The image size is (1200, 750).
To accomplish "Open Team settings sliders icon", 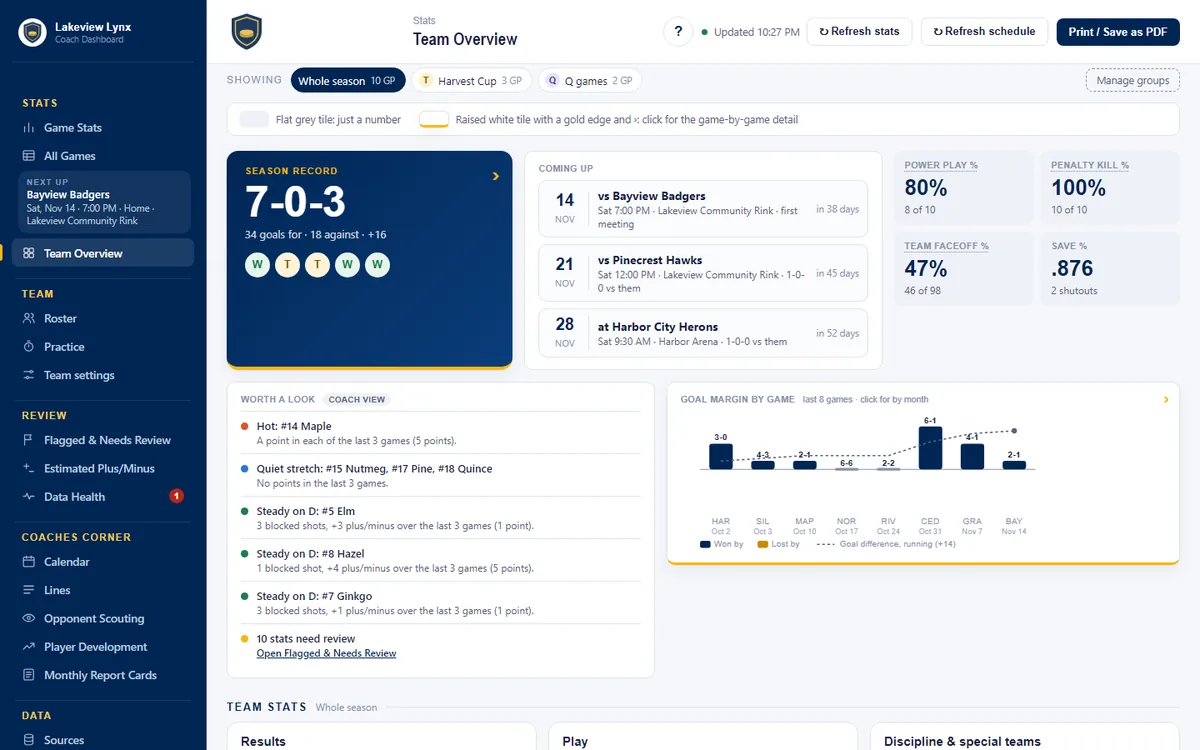I will (29, 376).
